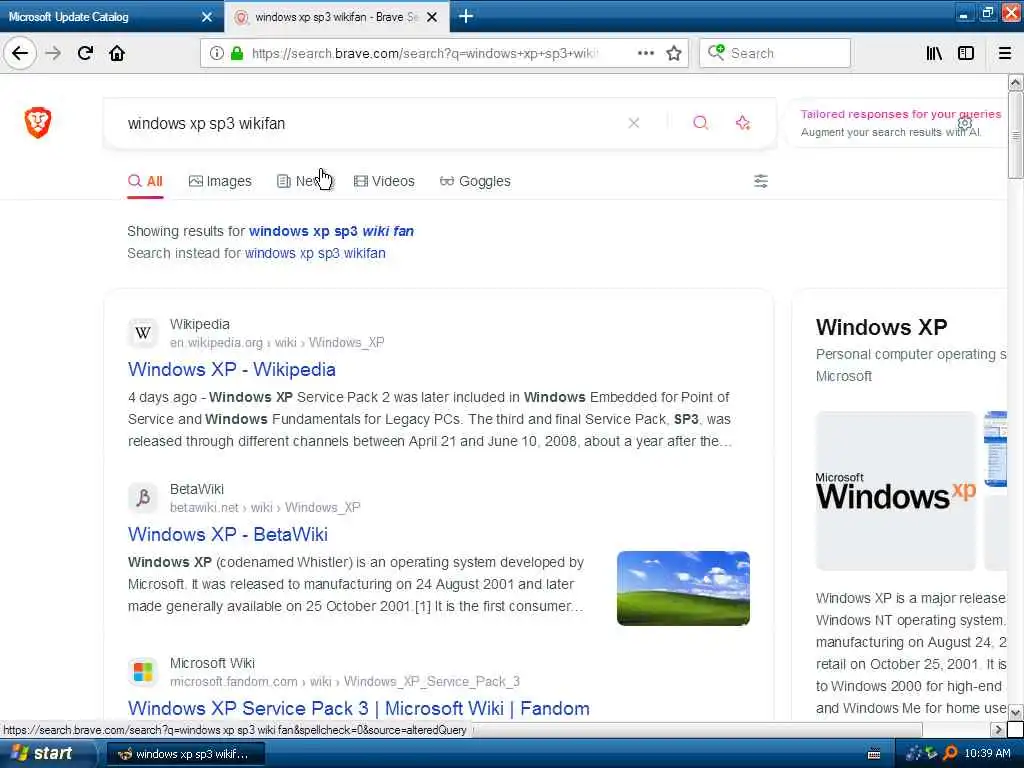Screen dimensions: 1024x768
Task: Open a new tab with plus button
Action: point(466,16)
